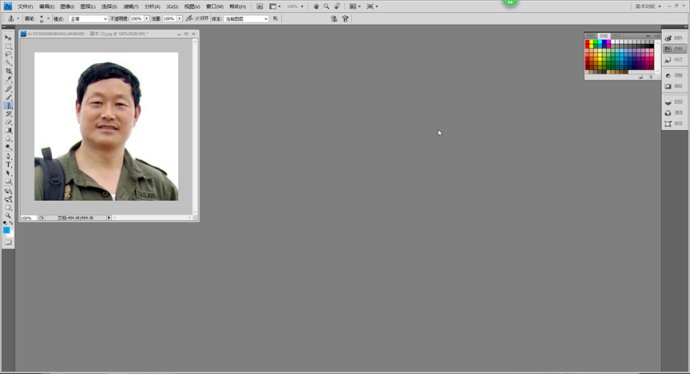Open the blending Mode dropdown

point(88,19)
